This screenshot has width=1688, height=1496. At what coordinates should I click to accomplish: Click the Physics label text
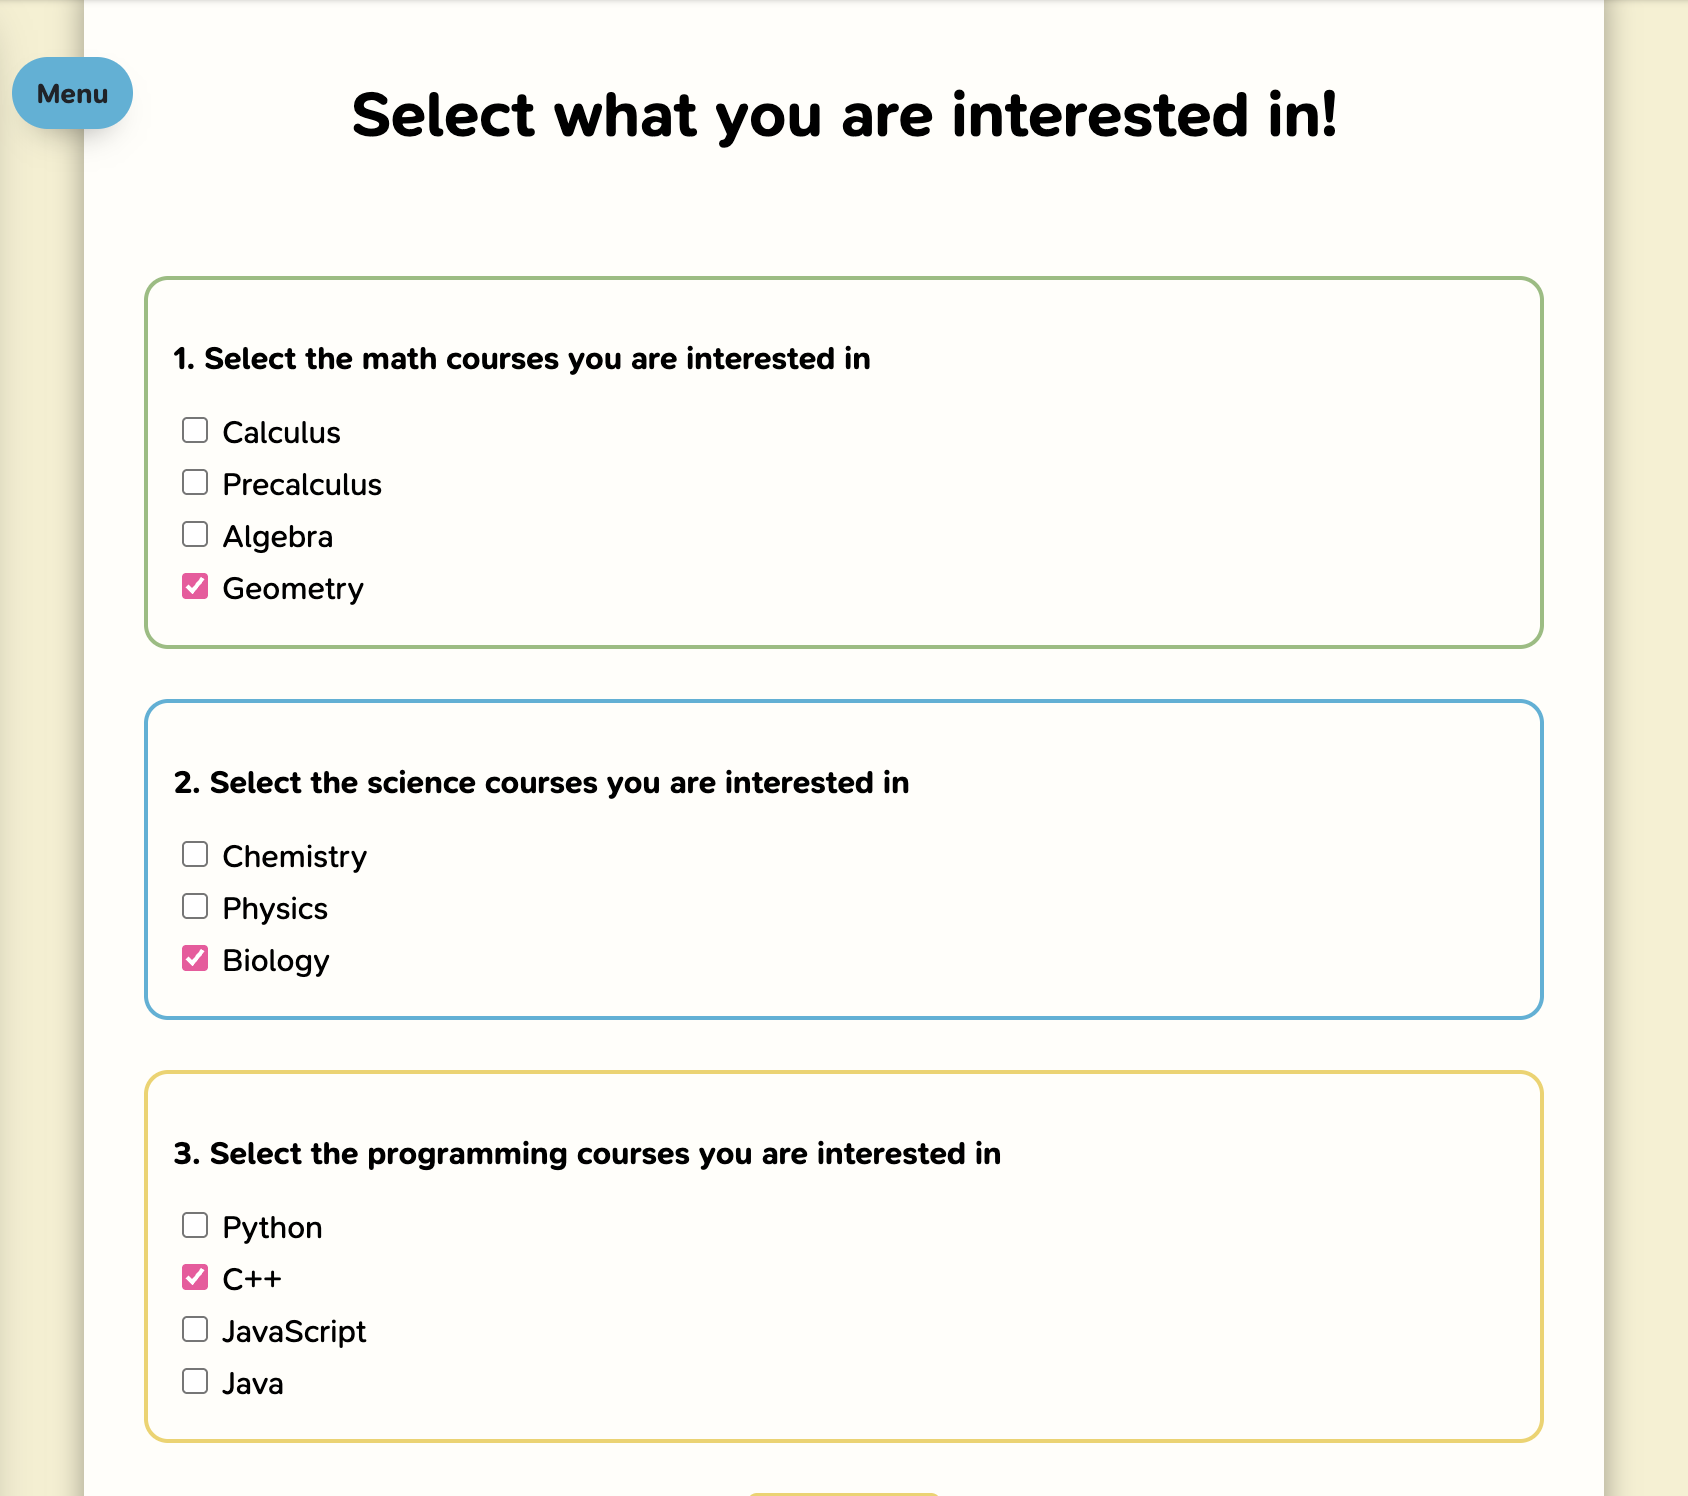coord(275,908)
